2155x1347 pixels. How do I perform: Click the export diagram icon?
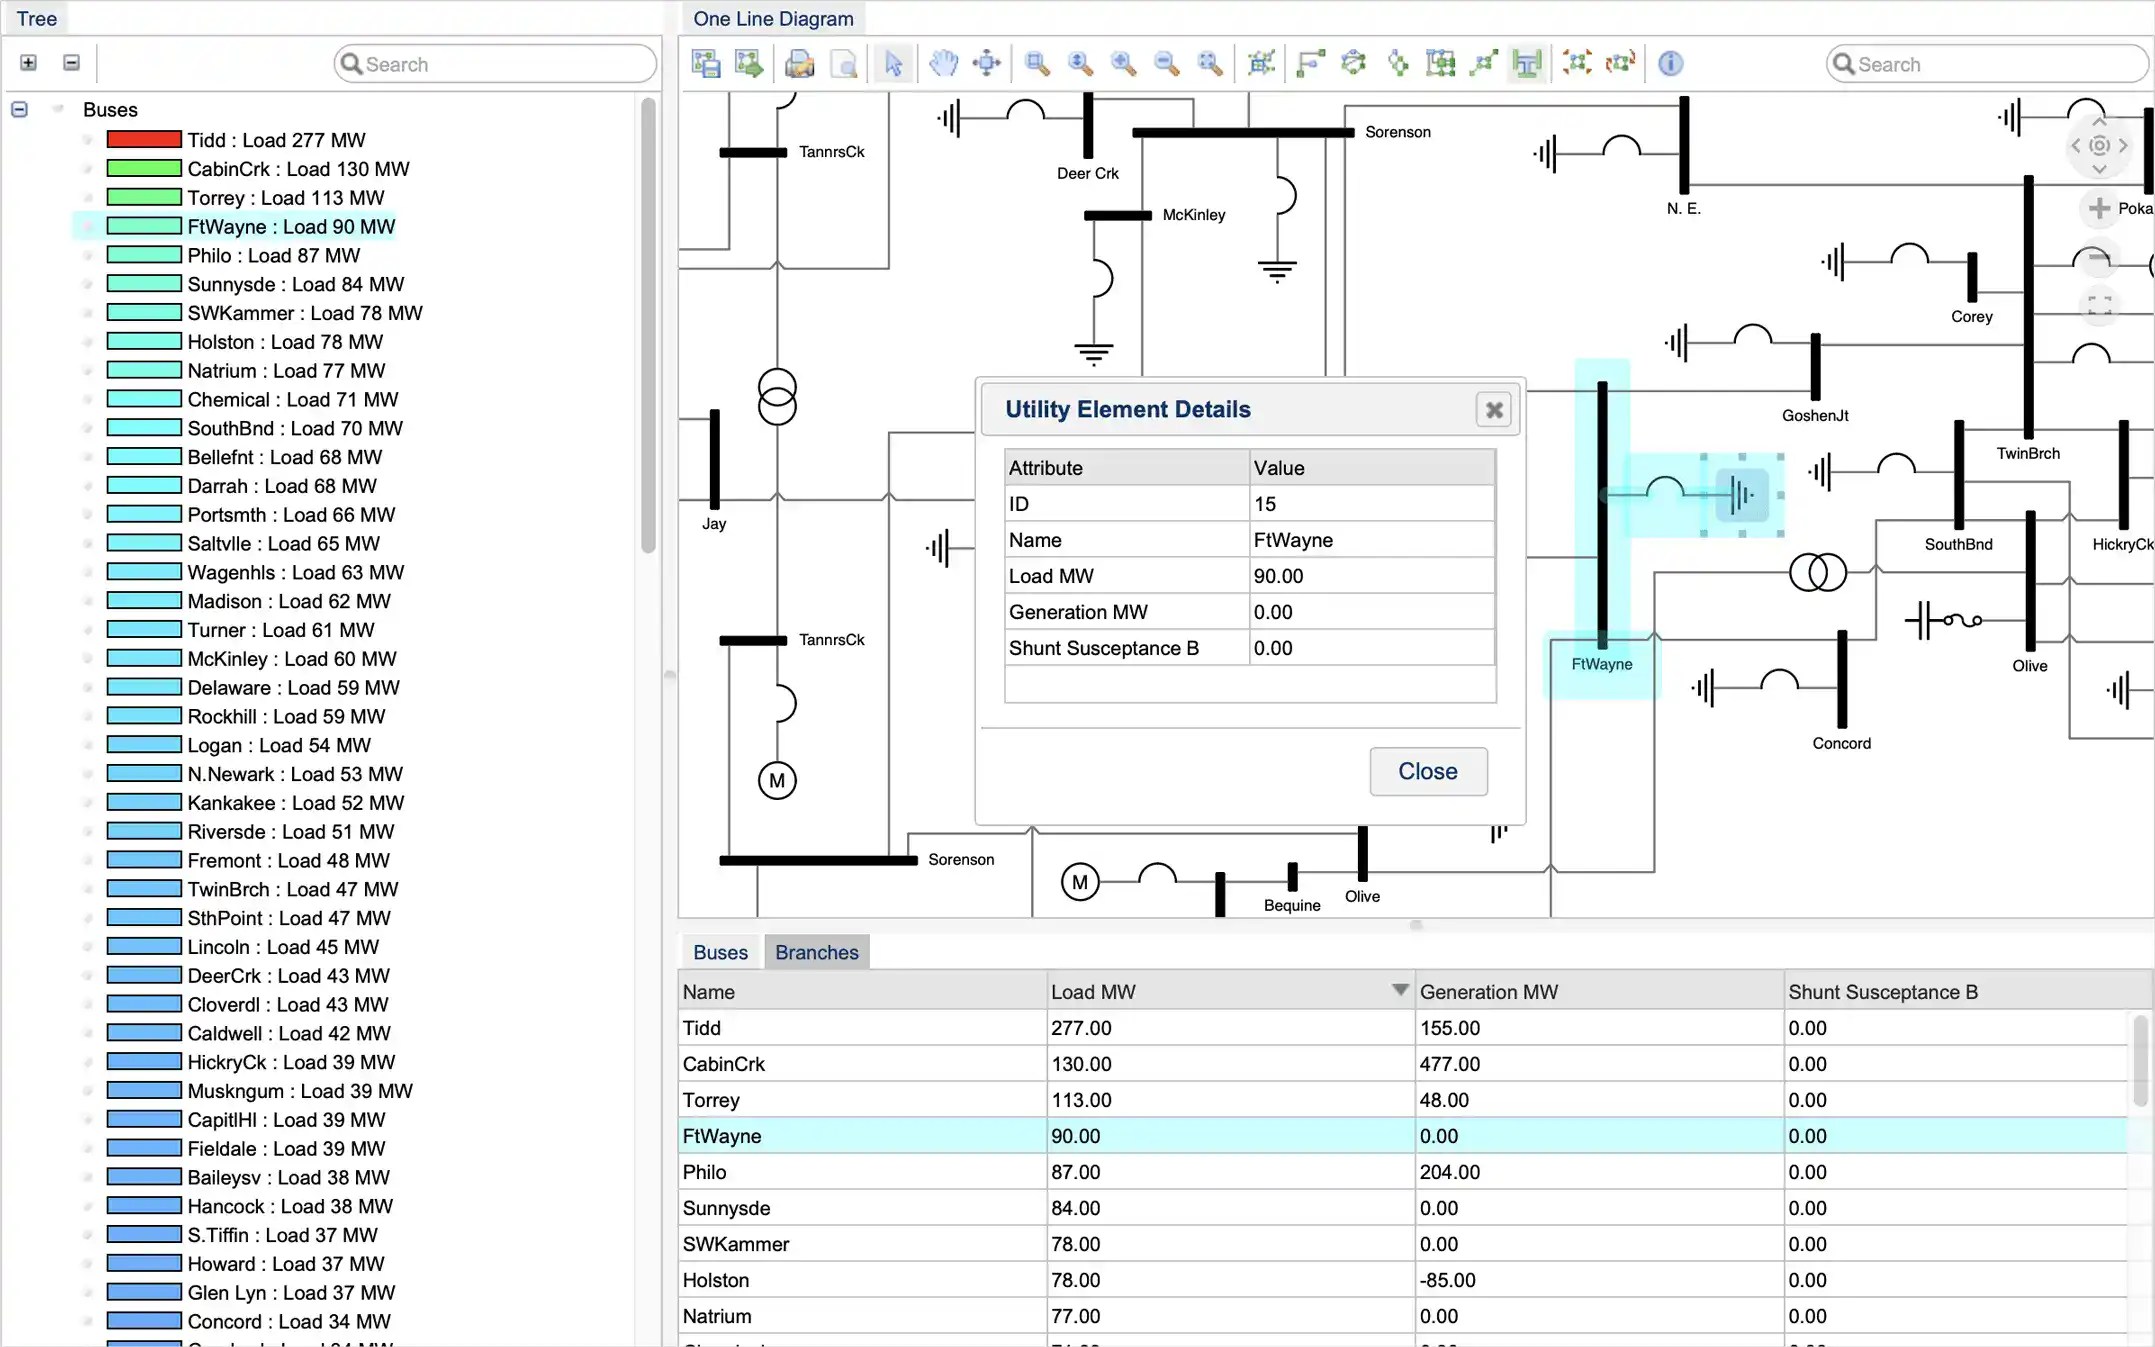pos(748,64)
